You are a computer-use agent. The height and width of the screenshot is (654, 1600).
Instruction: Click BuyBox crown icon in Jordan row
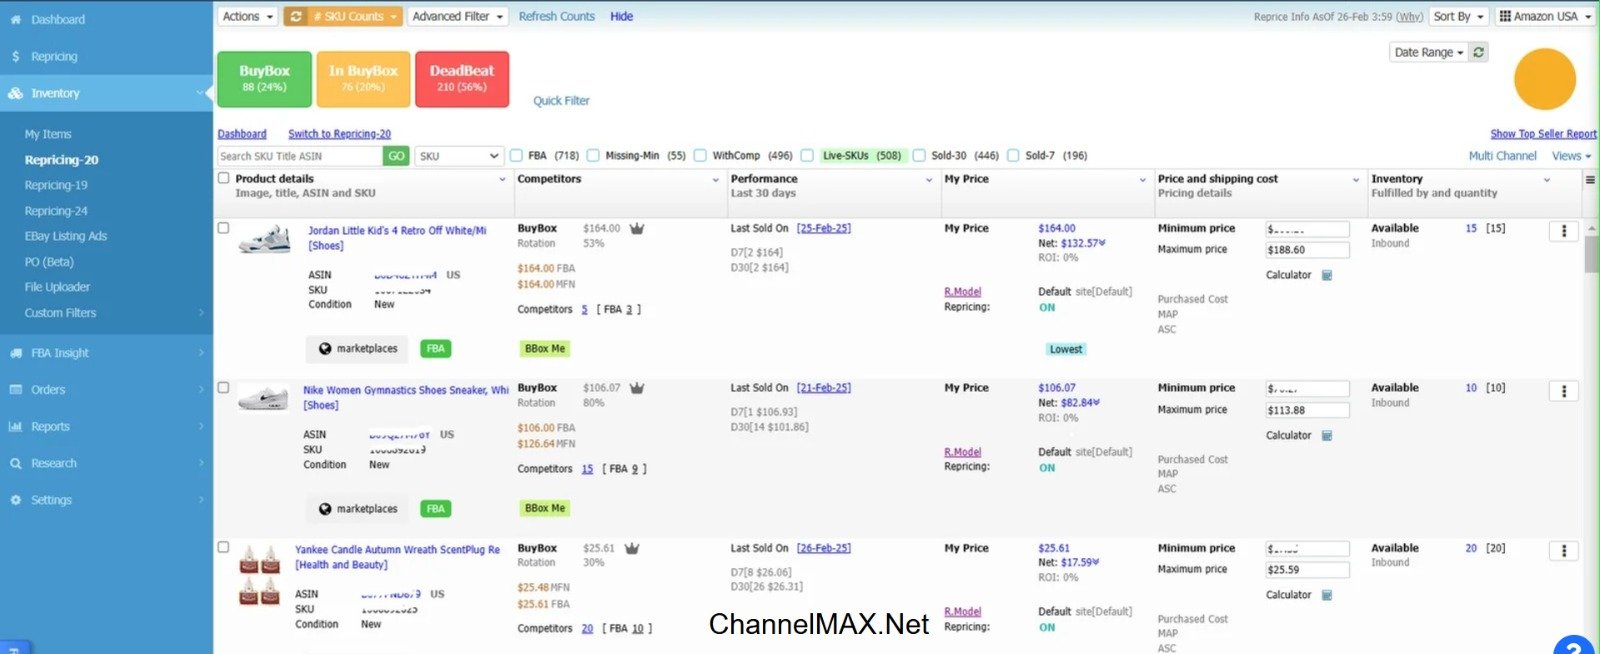[637, 229]
